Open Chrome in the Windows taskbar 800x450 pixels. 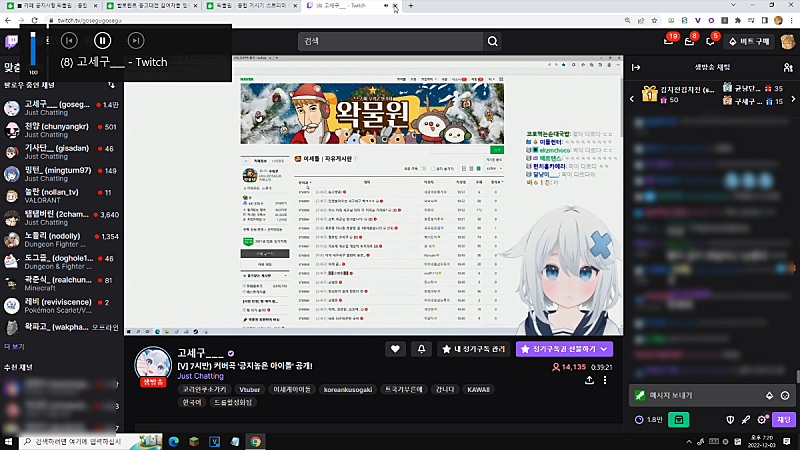pos(256,442)
